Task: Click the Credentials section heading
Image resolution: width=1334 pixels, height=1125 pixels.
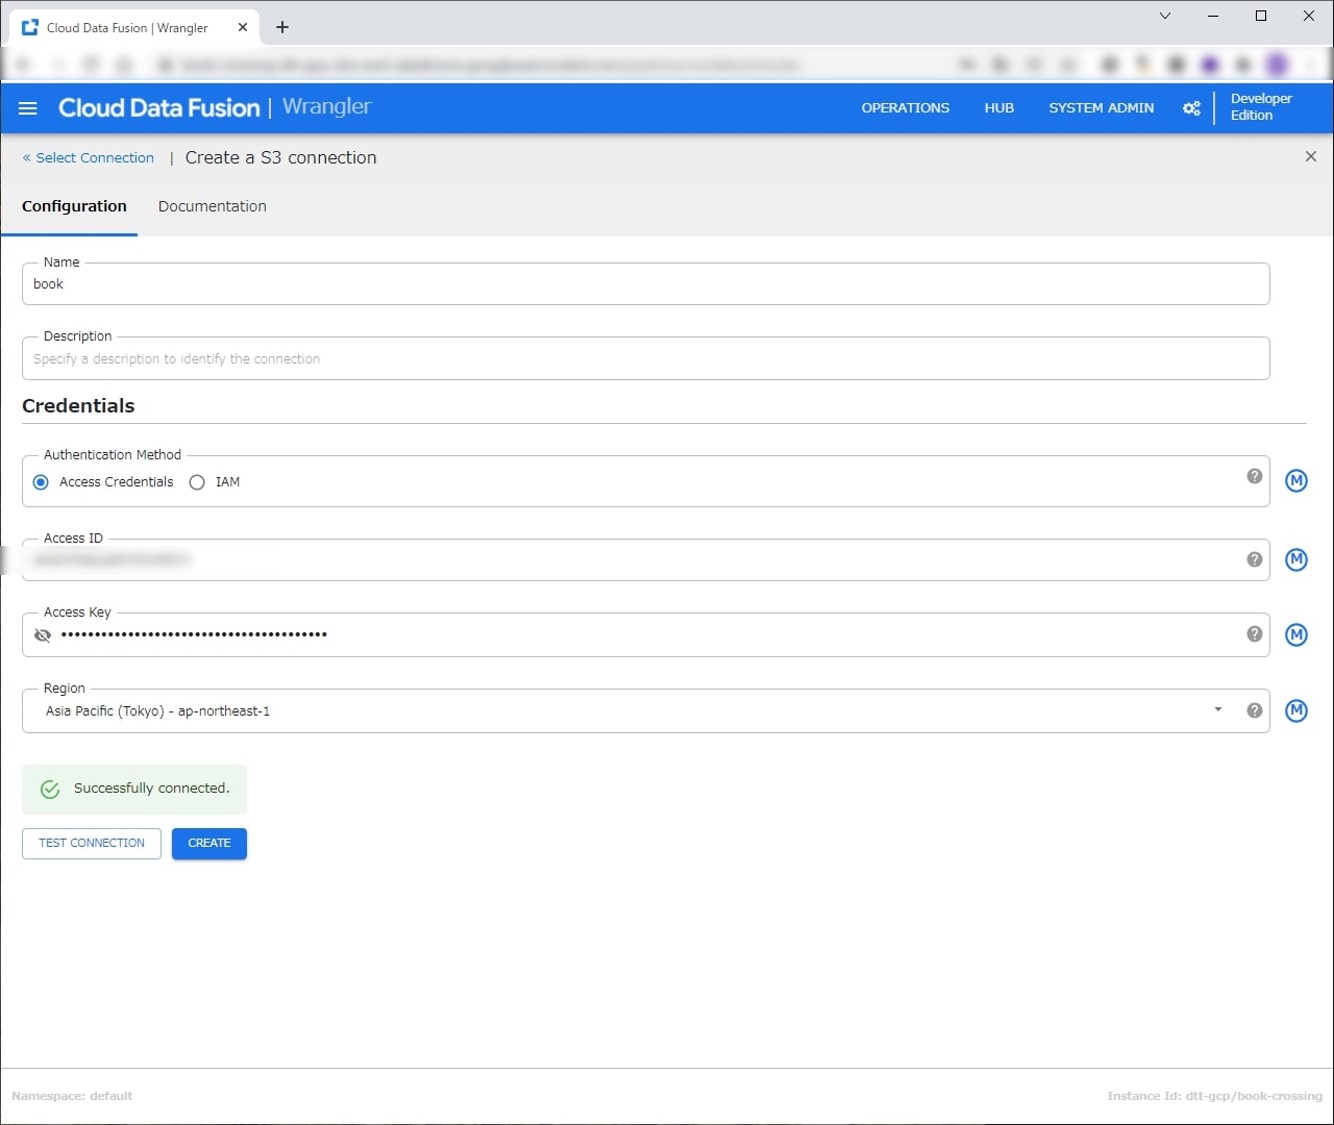Action: click(x=78, y=406)
